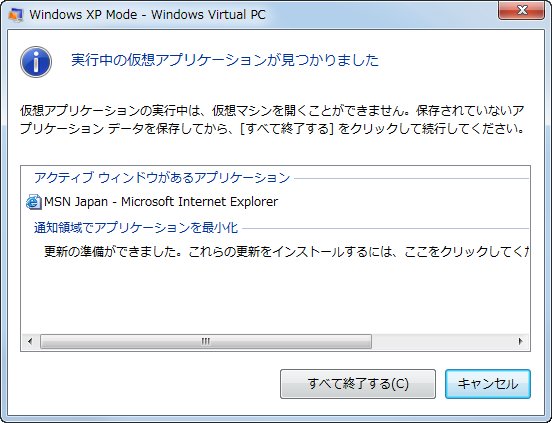Image resolution: width=552 pixels, height=423 pixels.
Task: Click the Windows Virtual PC title bar icon
Action: (15, 15)
